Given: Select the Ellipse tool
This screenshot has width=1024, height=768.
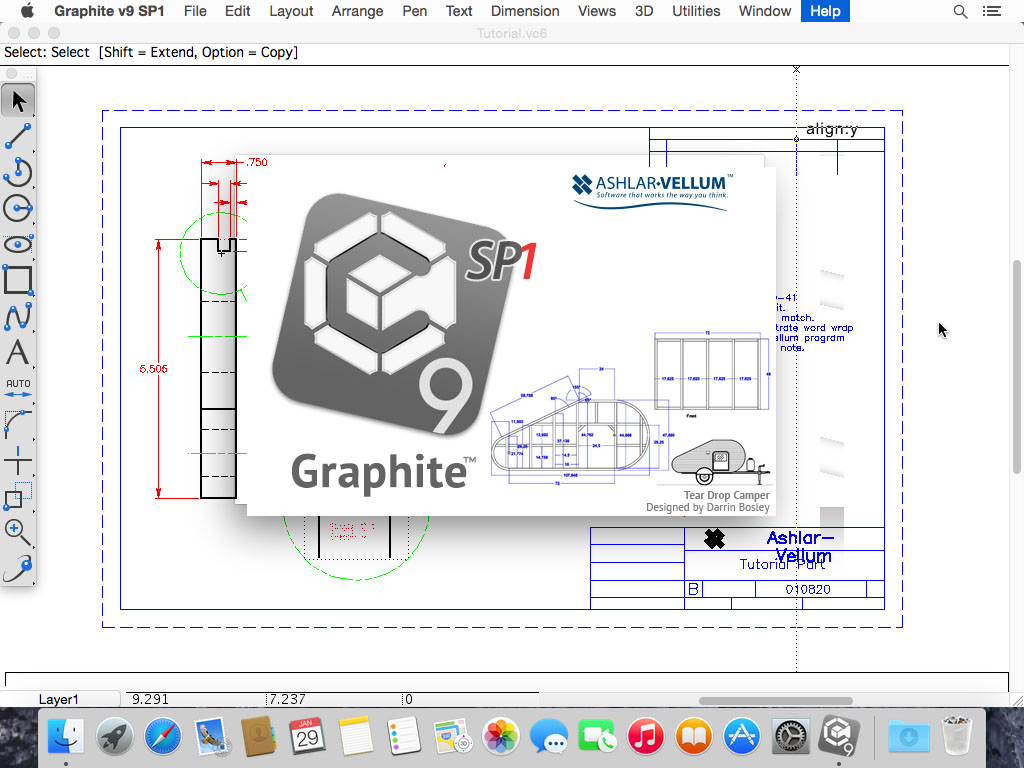Looking at the screenshot, I should [x=18, y=244].
